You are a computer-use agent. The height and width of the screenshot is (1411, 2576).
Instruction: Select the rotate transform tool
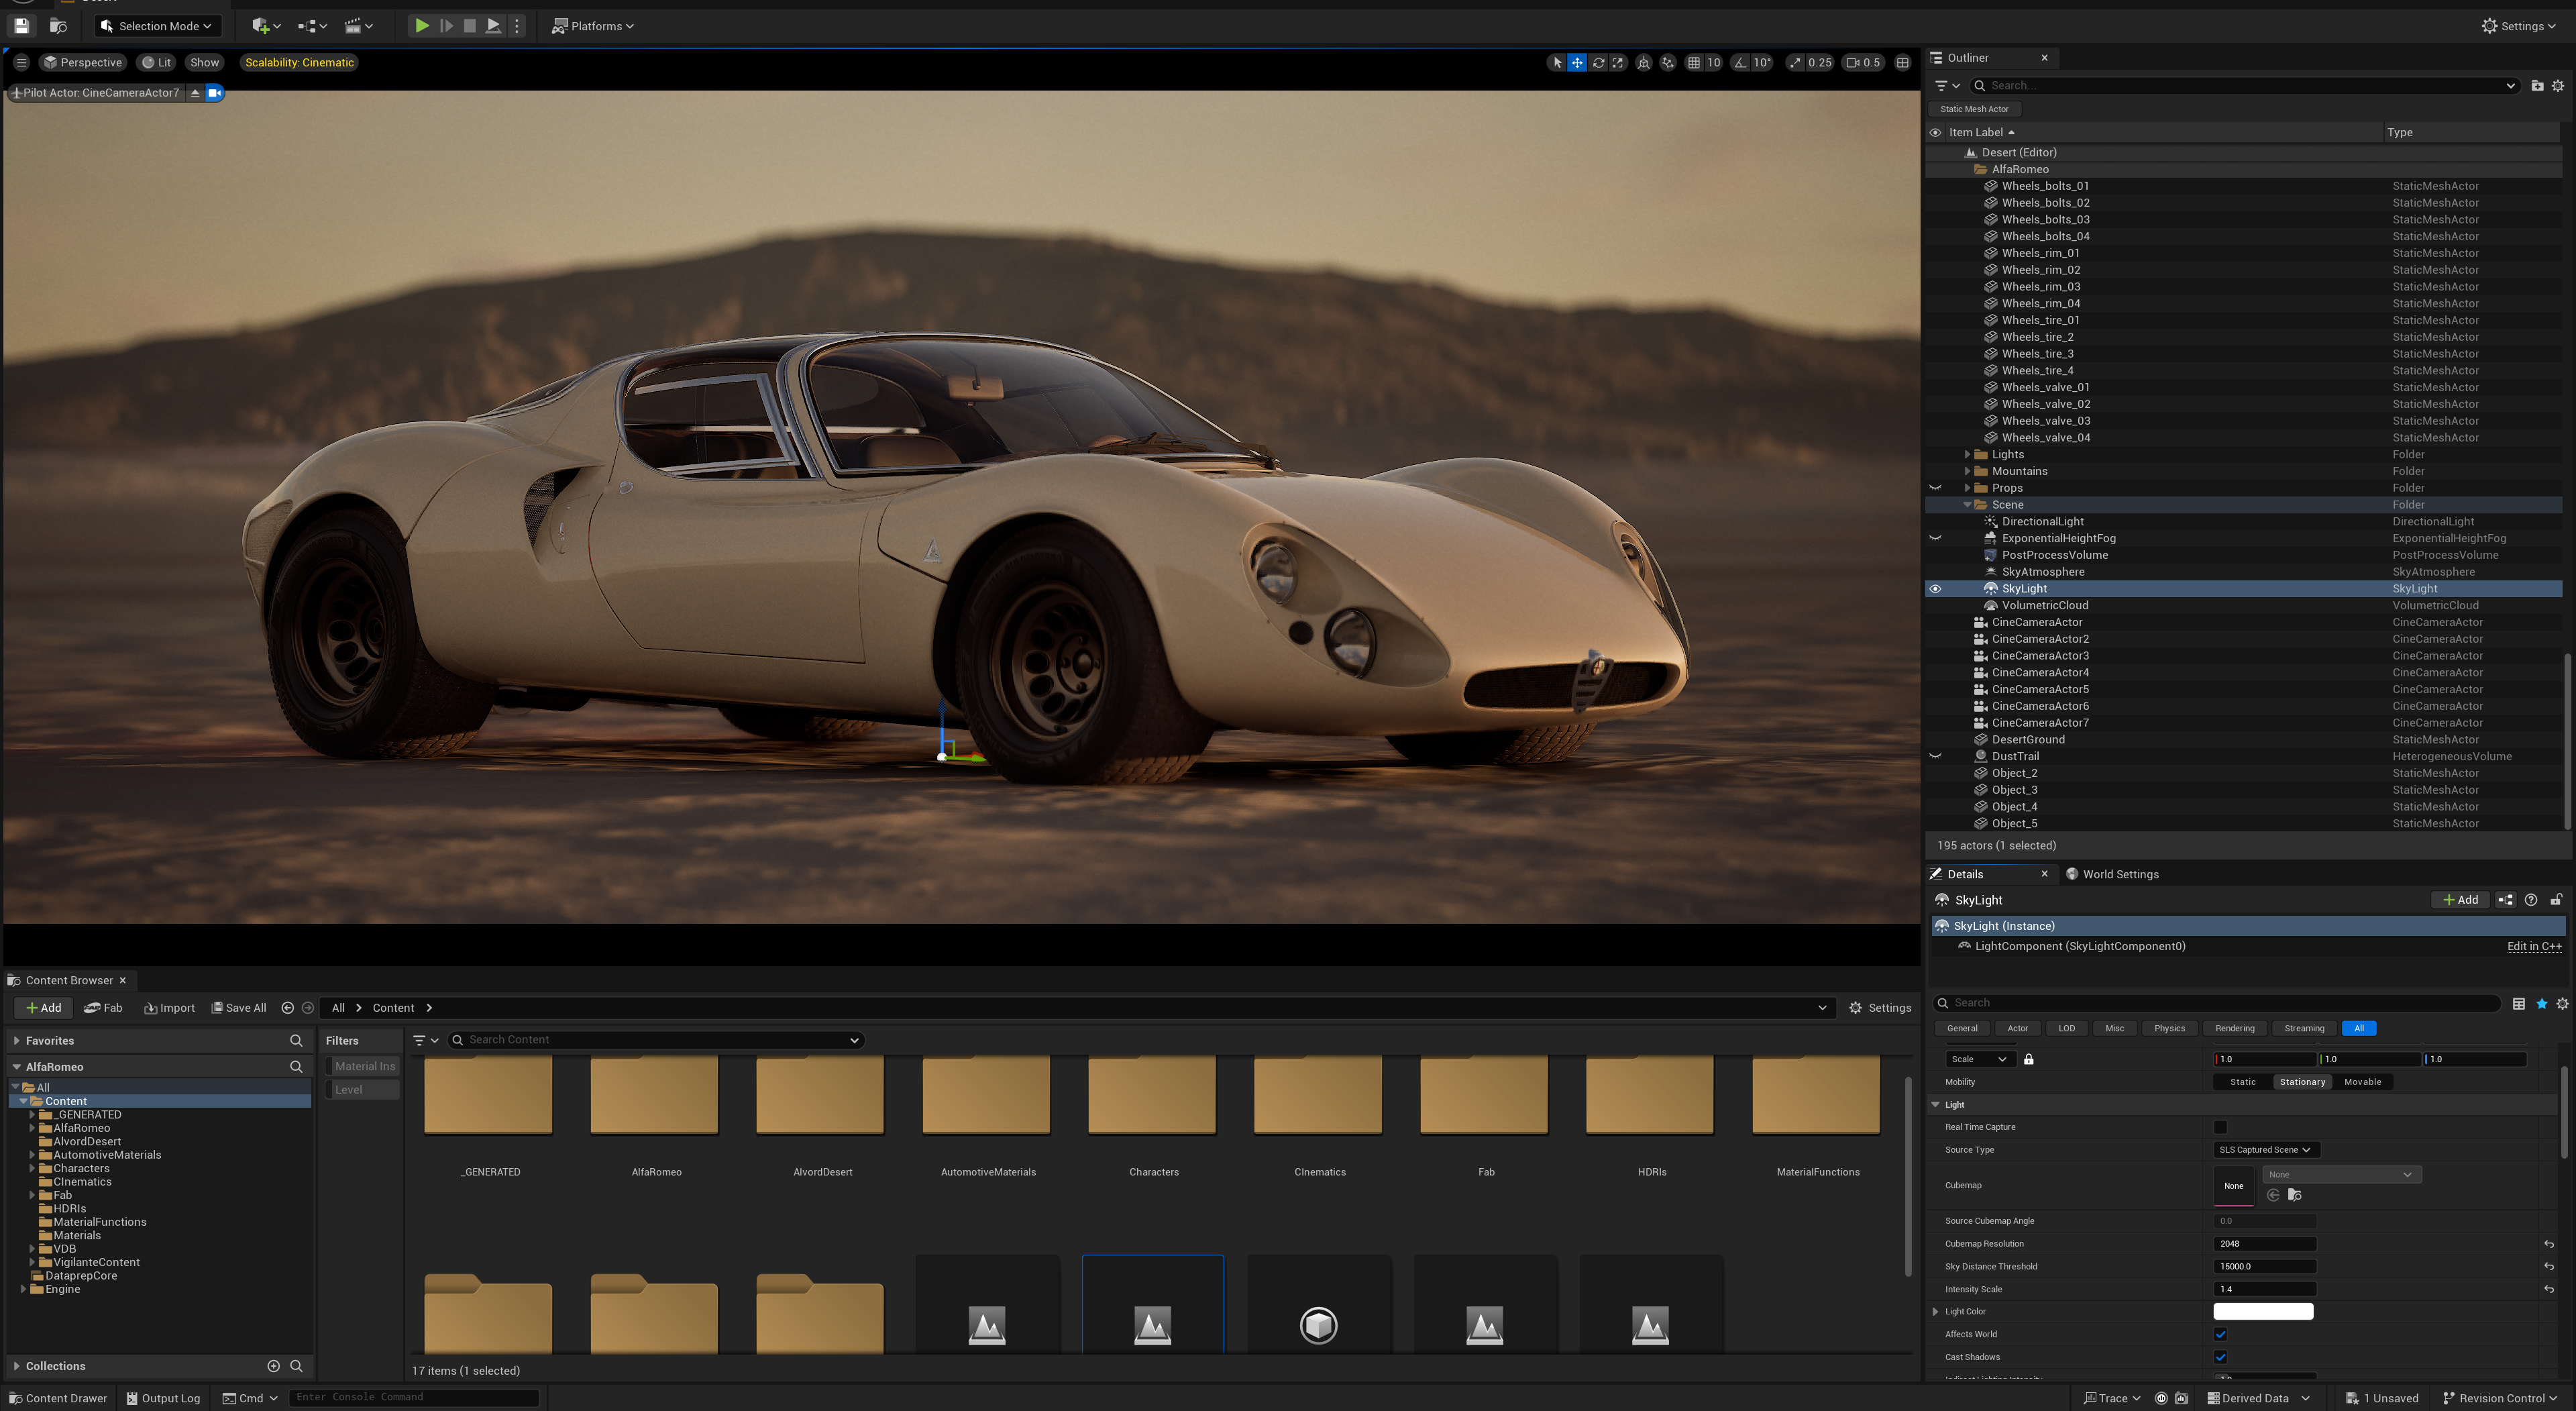click(1598, 62)
